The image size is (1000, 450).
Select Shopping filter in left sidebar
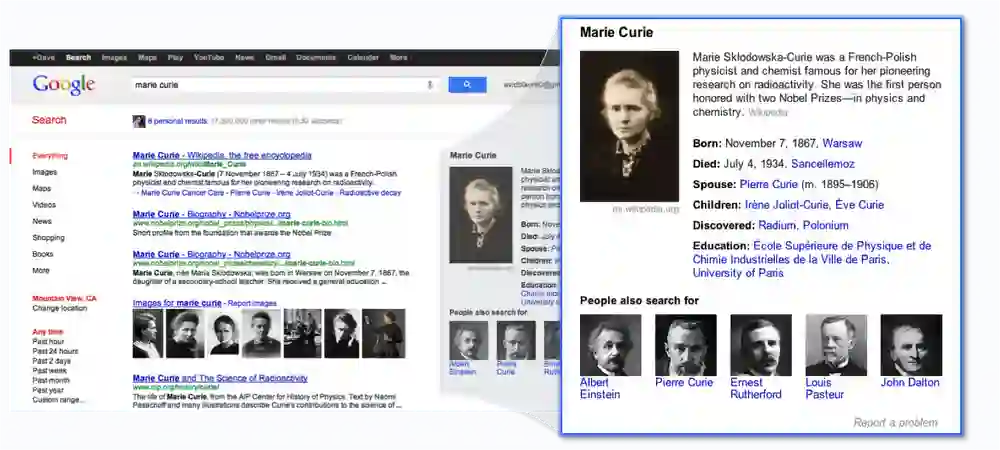click(x=48, y=238)
